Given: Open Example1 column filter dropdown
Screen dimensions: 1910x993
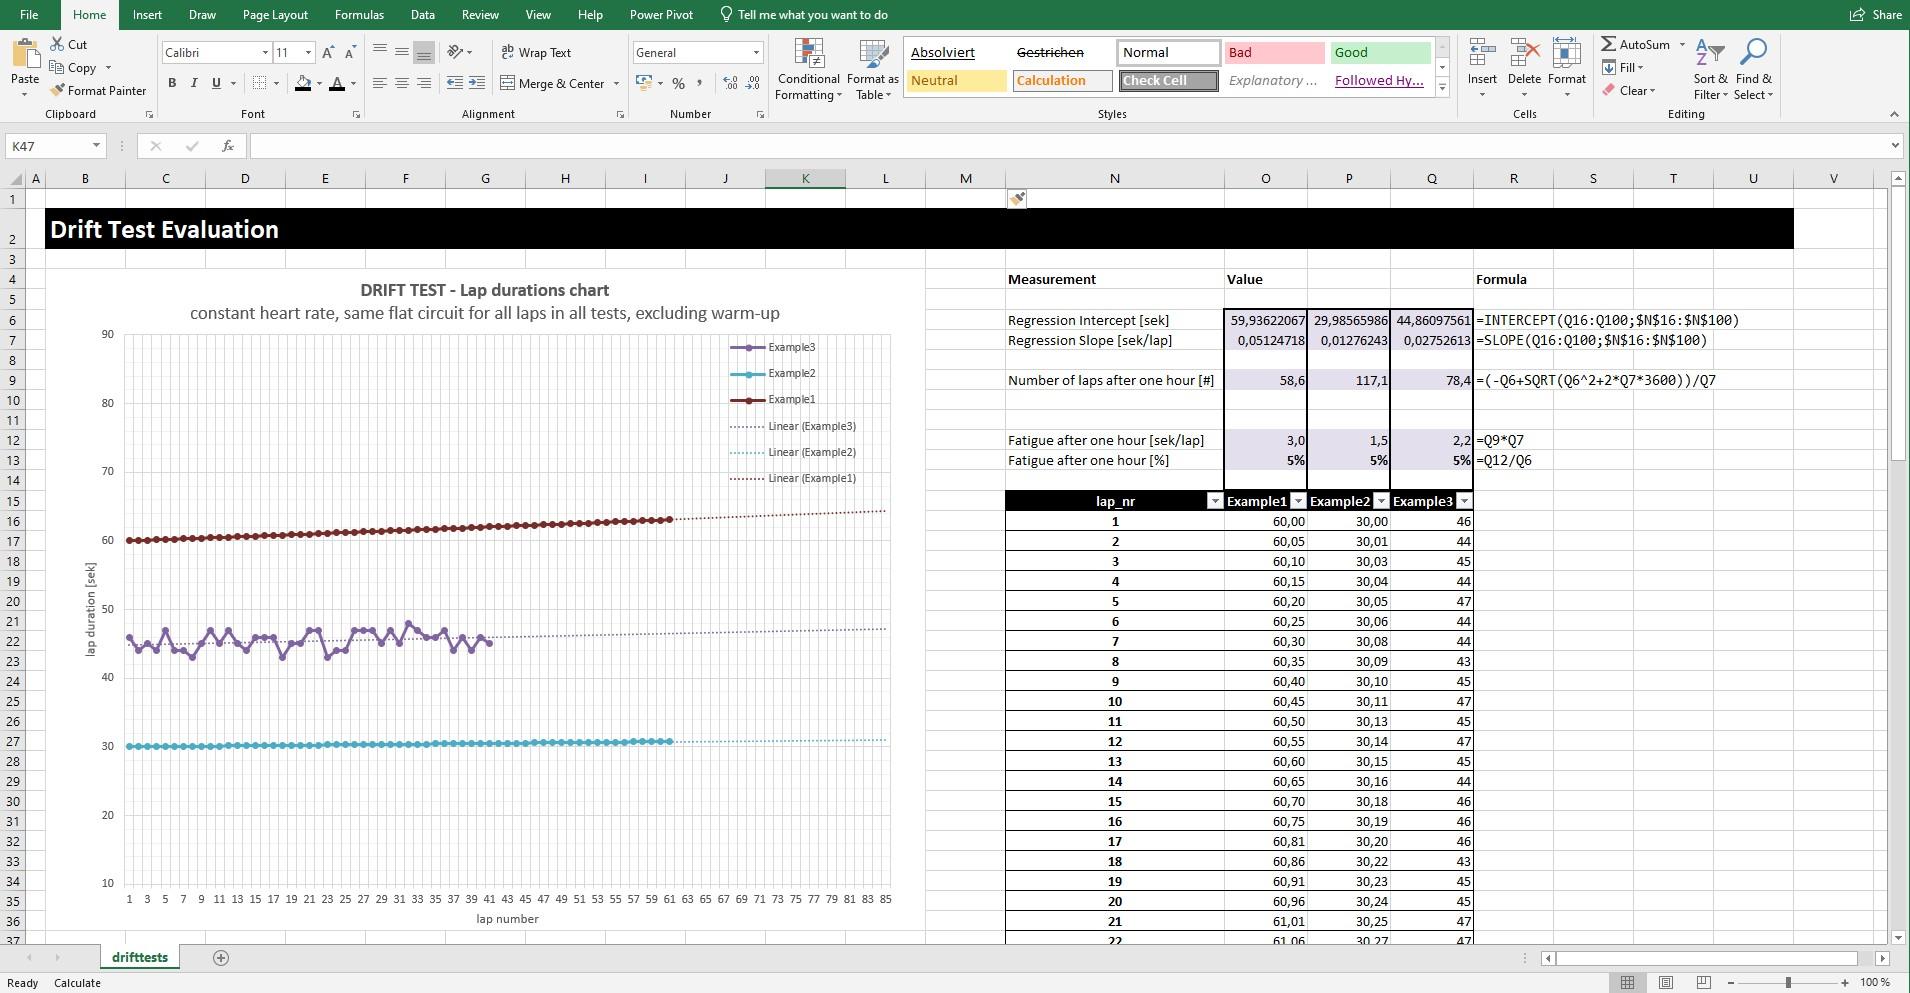Looking at the screenshot, I should tap(1298, 501).
